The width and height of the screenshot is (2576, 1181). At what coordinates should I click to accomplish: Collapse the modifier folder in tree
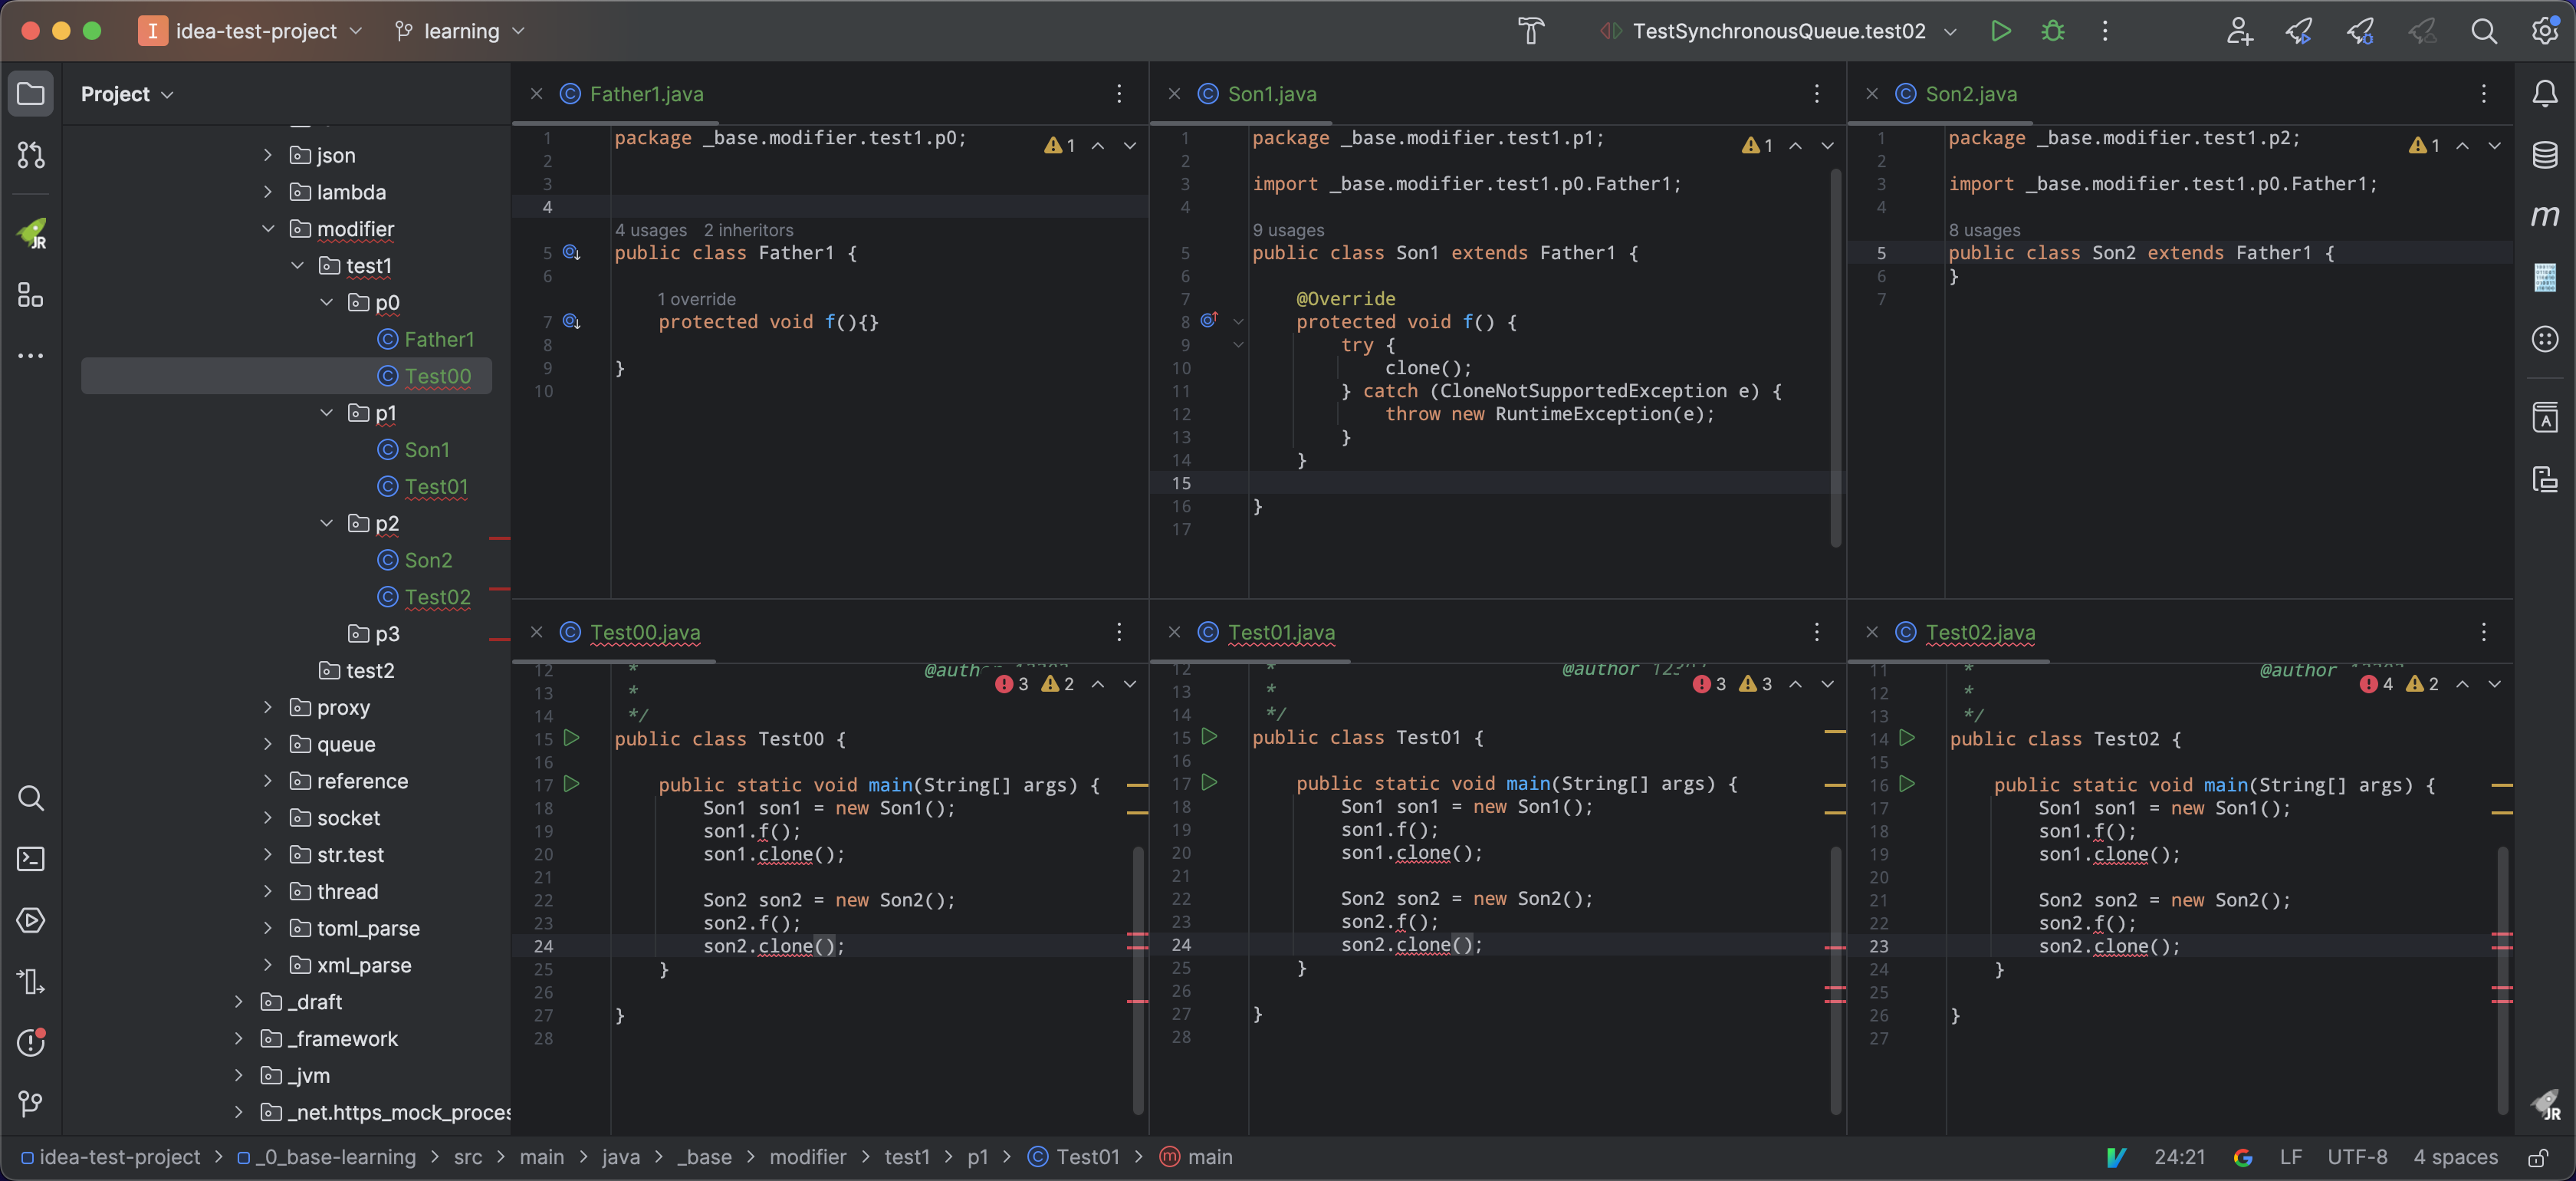(x=268, y=229)
